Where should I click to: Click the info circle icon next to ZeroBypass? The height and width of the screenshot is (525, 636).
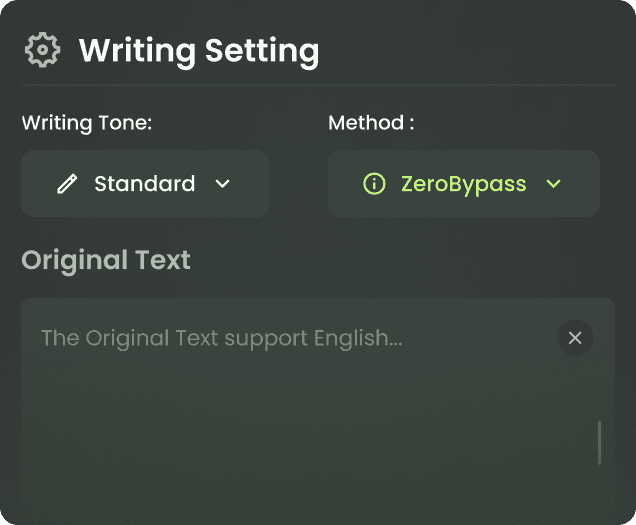(x=374, y=184)
